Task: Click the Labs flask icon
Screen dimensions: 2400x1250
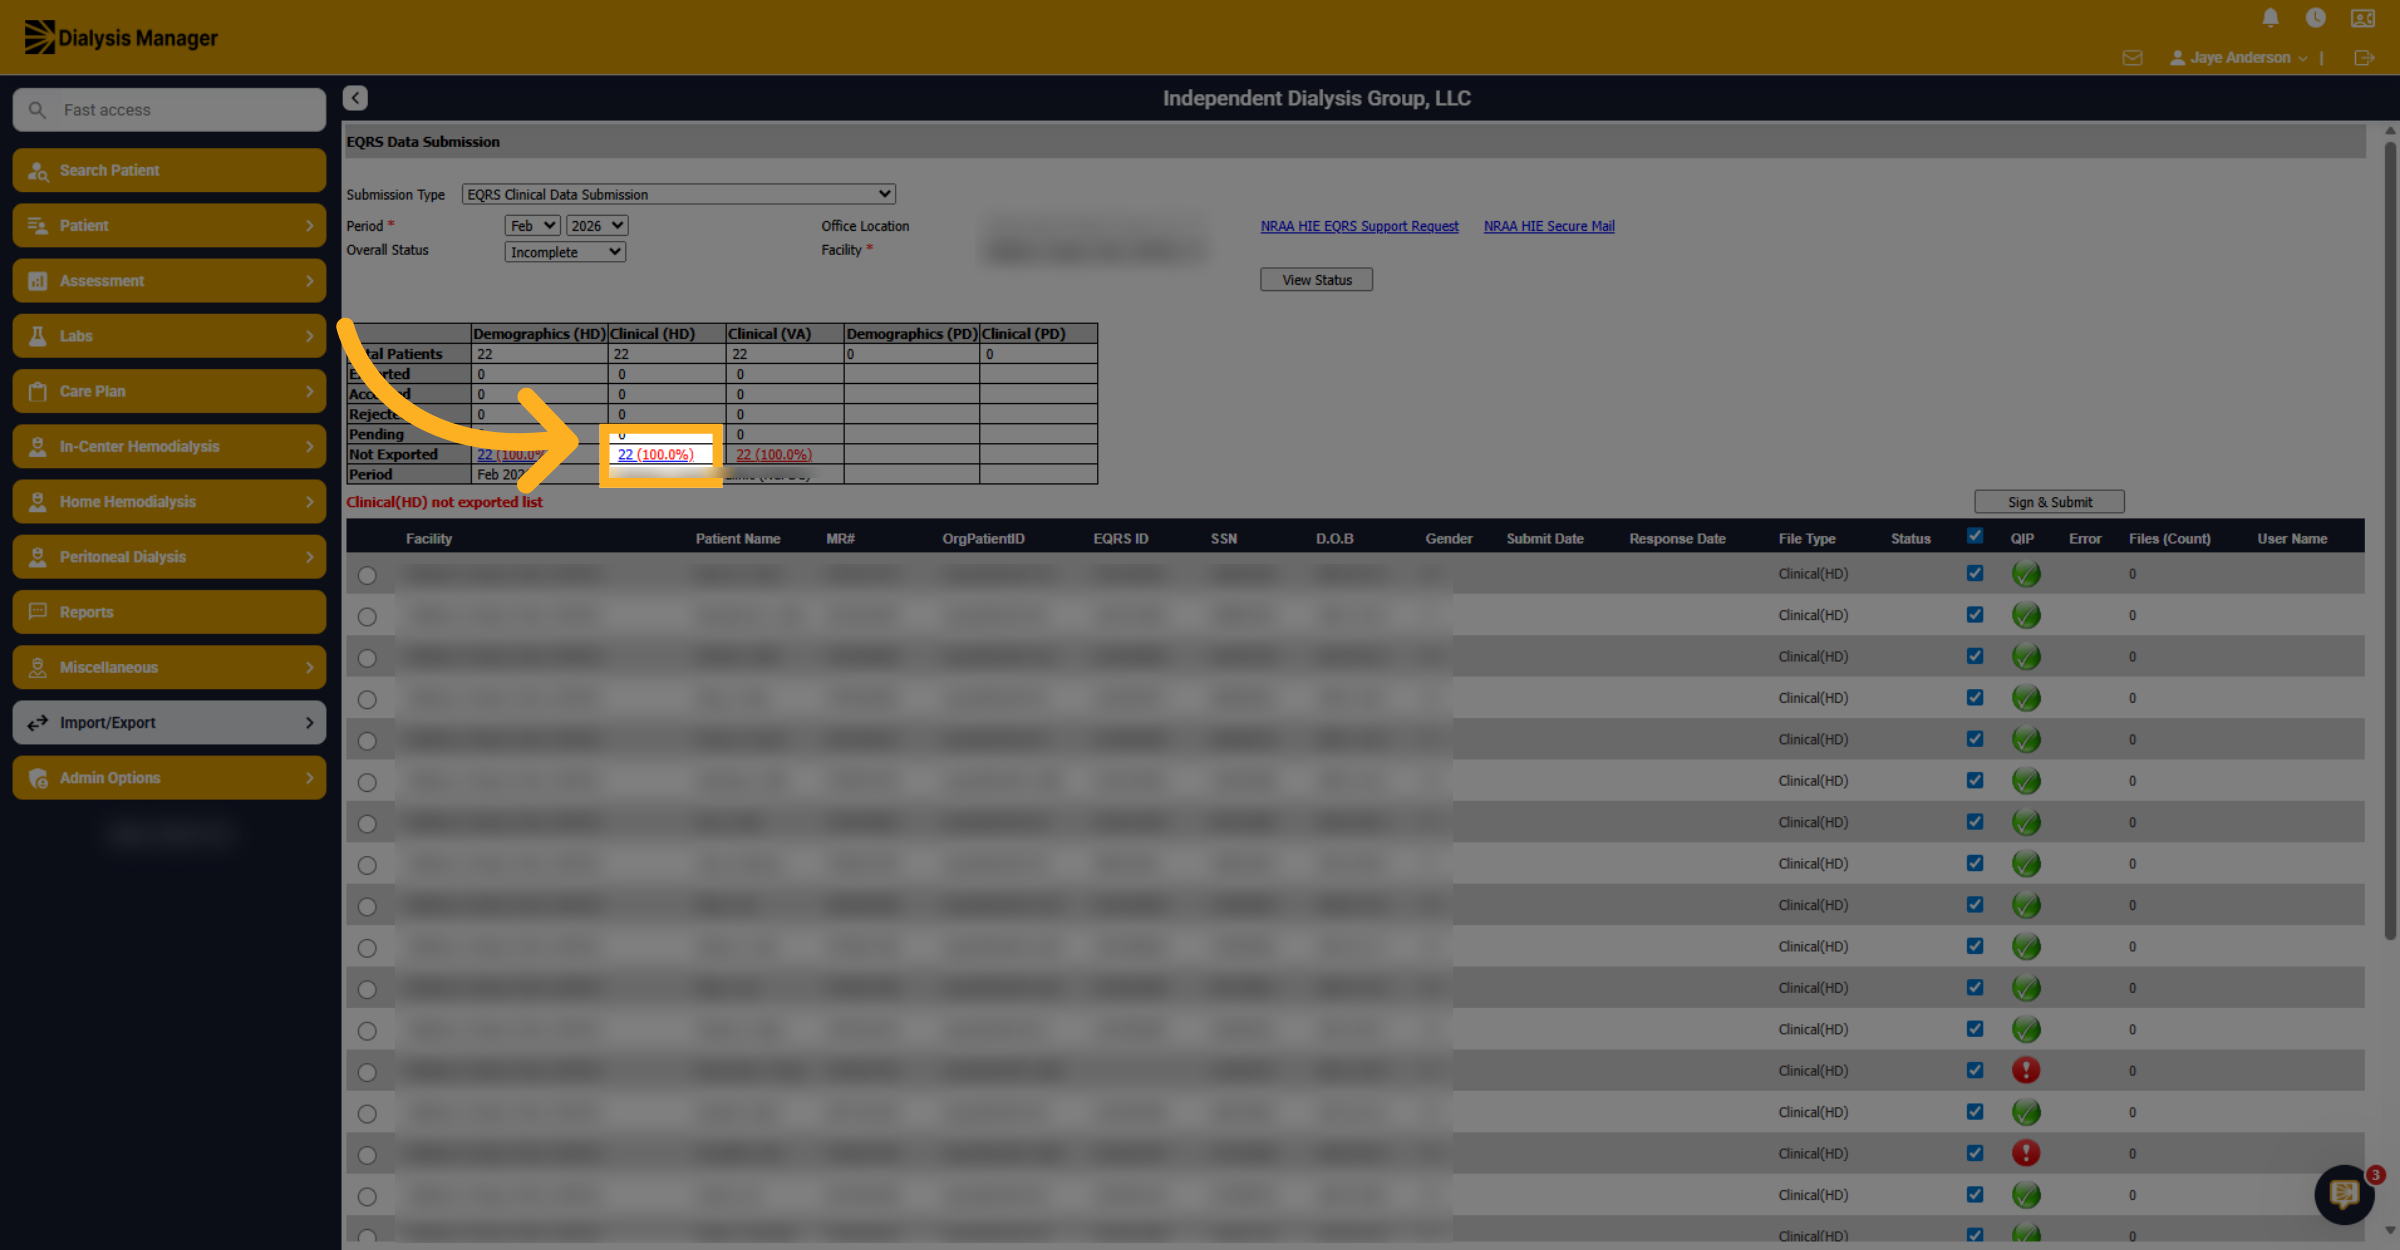Action: click(38, 336)
